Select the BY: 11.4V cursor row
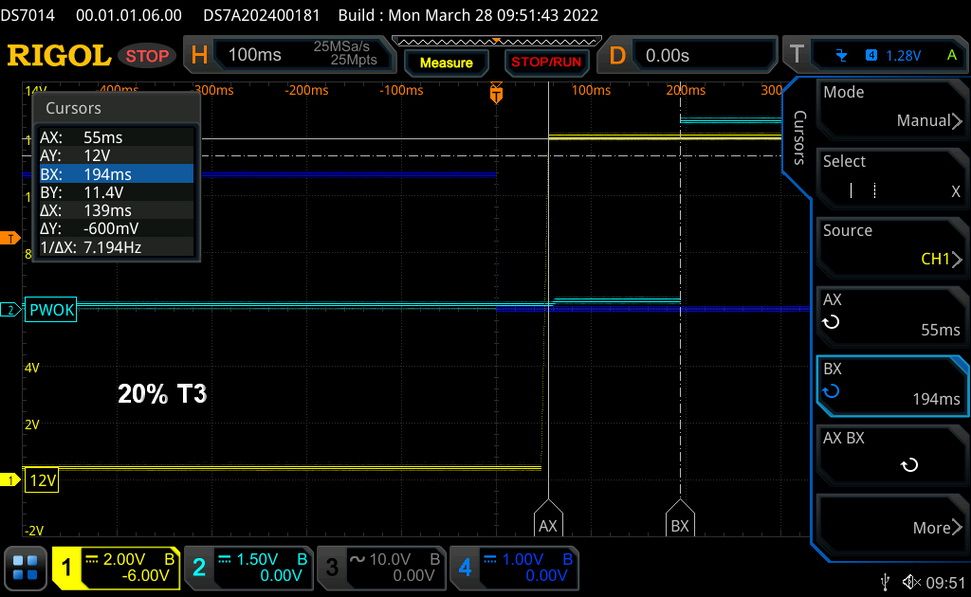The image size is (971, 597). click(116, 192)
